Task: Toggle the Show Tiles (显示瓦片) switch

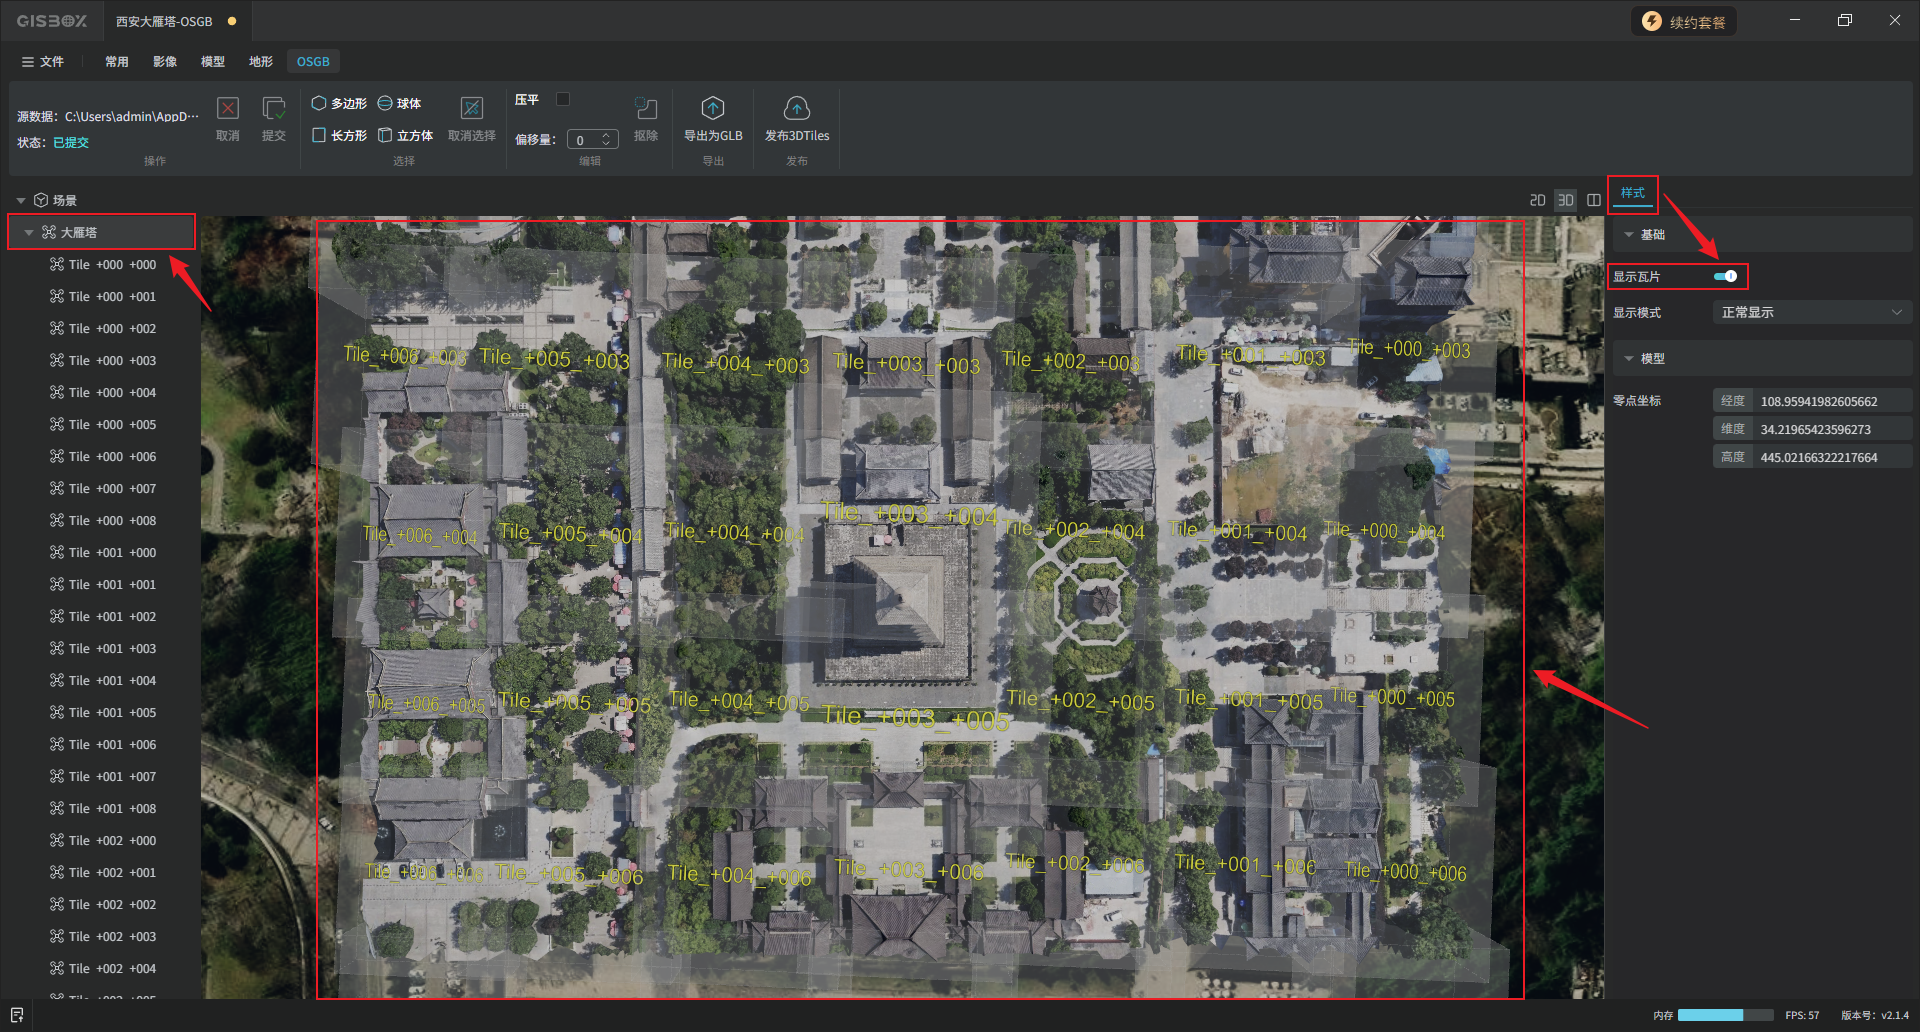Action: click(x=1725, y=276)
